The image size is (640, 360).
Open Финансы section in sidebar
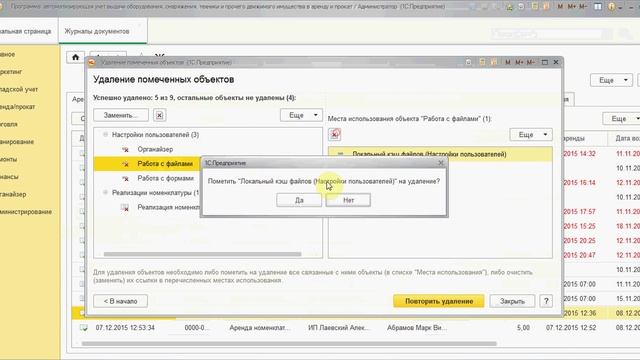(x=9, y=177)
